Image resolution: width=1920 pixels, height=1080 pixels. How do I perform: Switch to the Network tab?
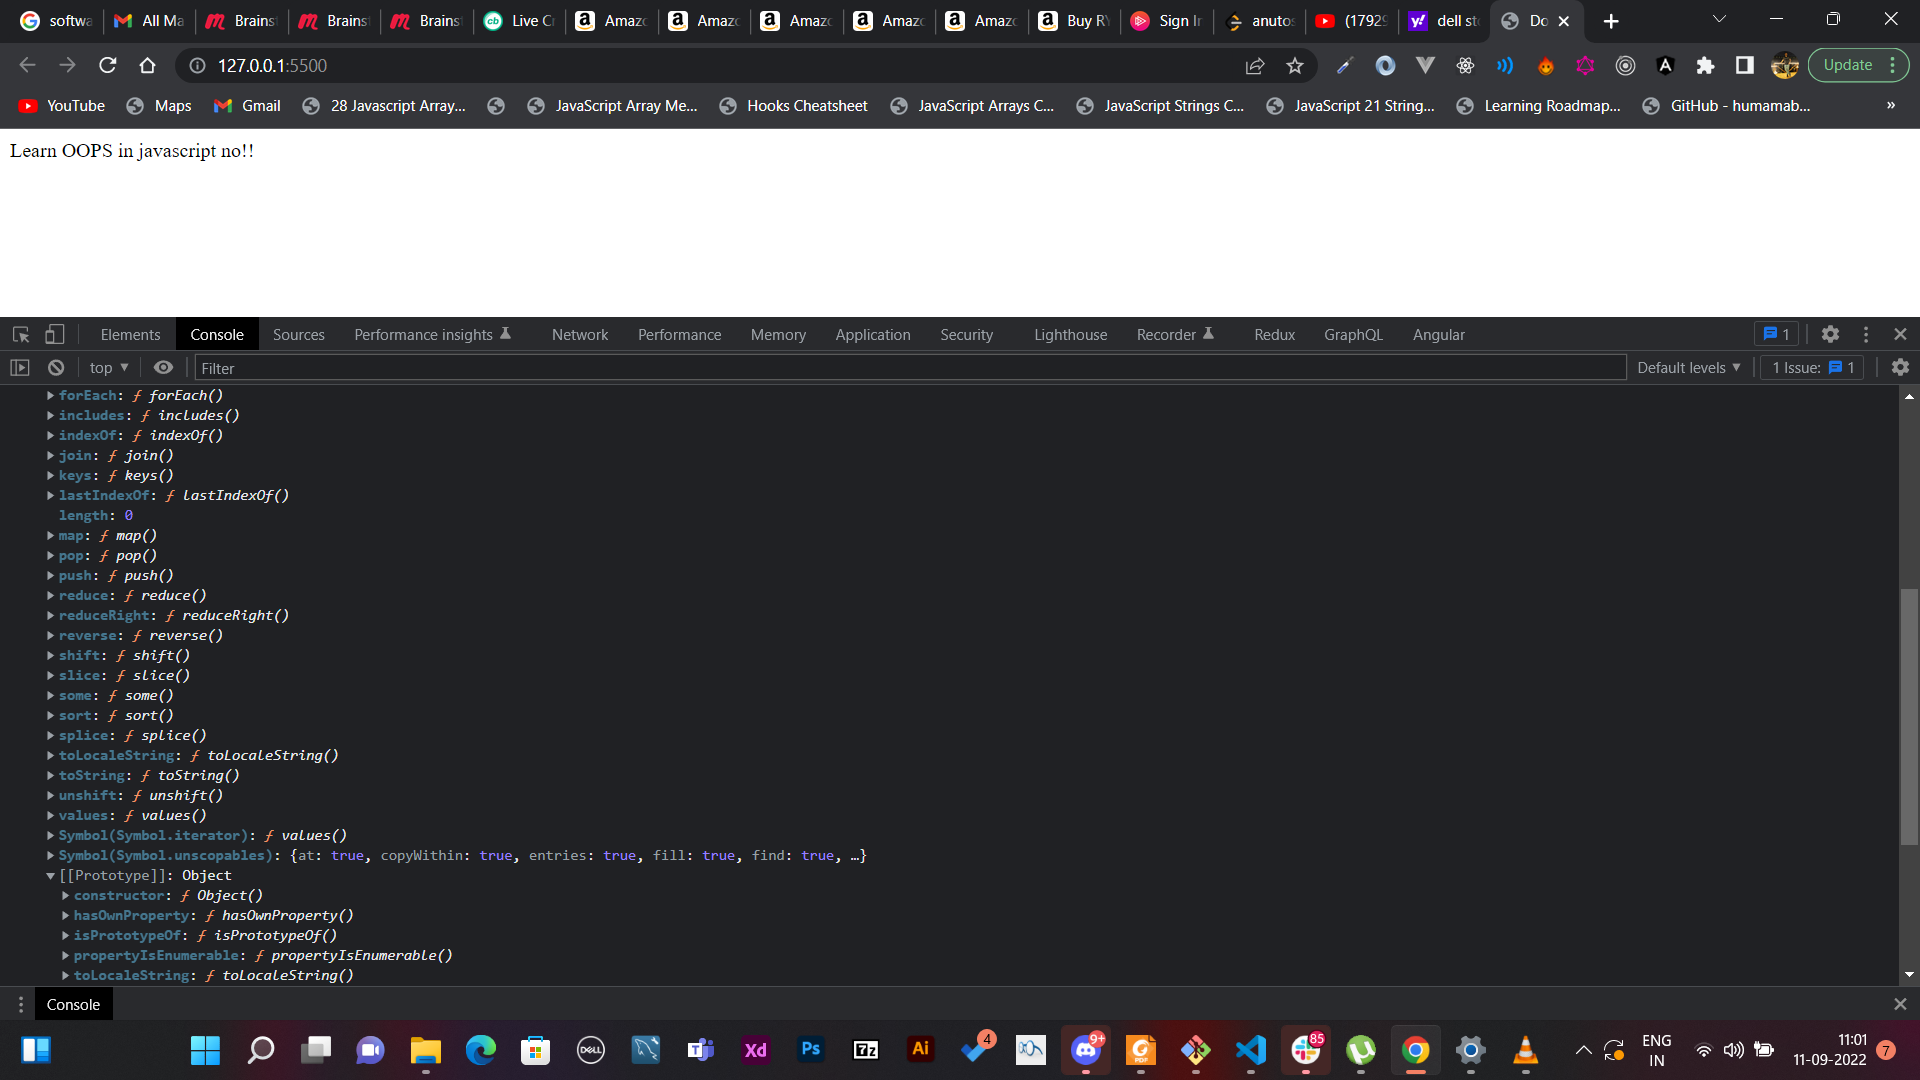[580, 334]
